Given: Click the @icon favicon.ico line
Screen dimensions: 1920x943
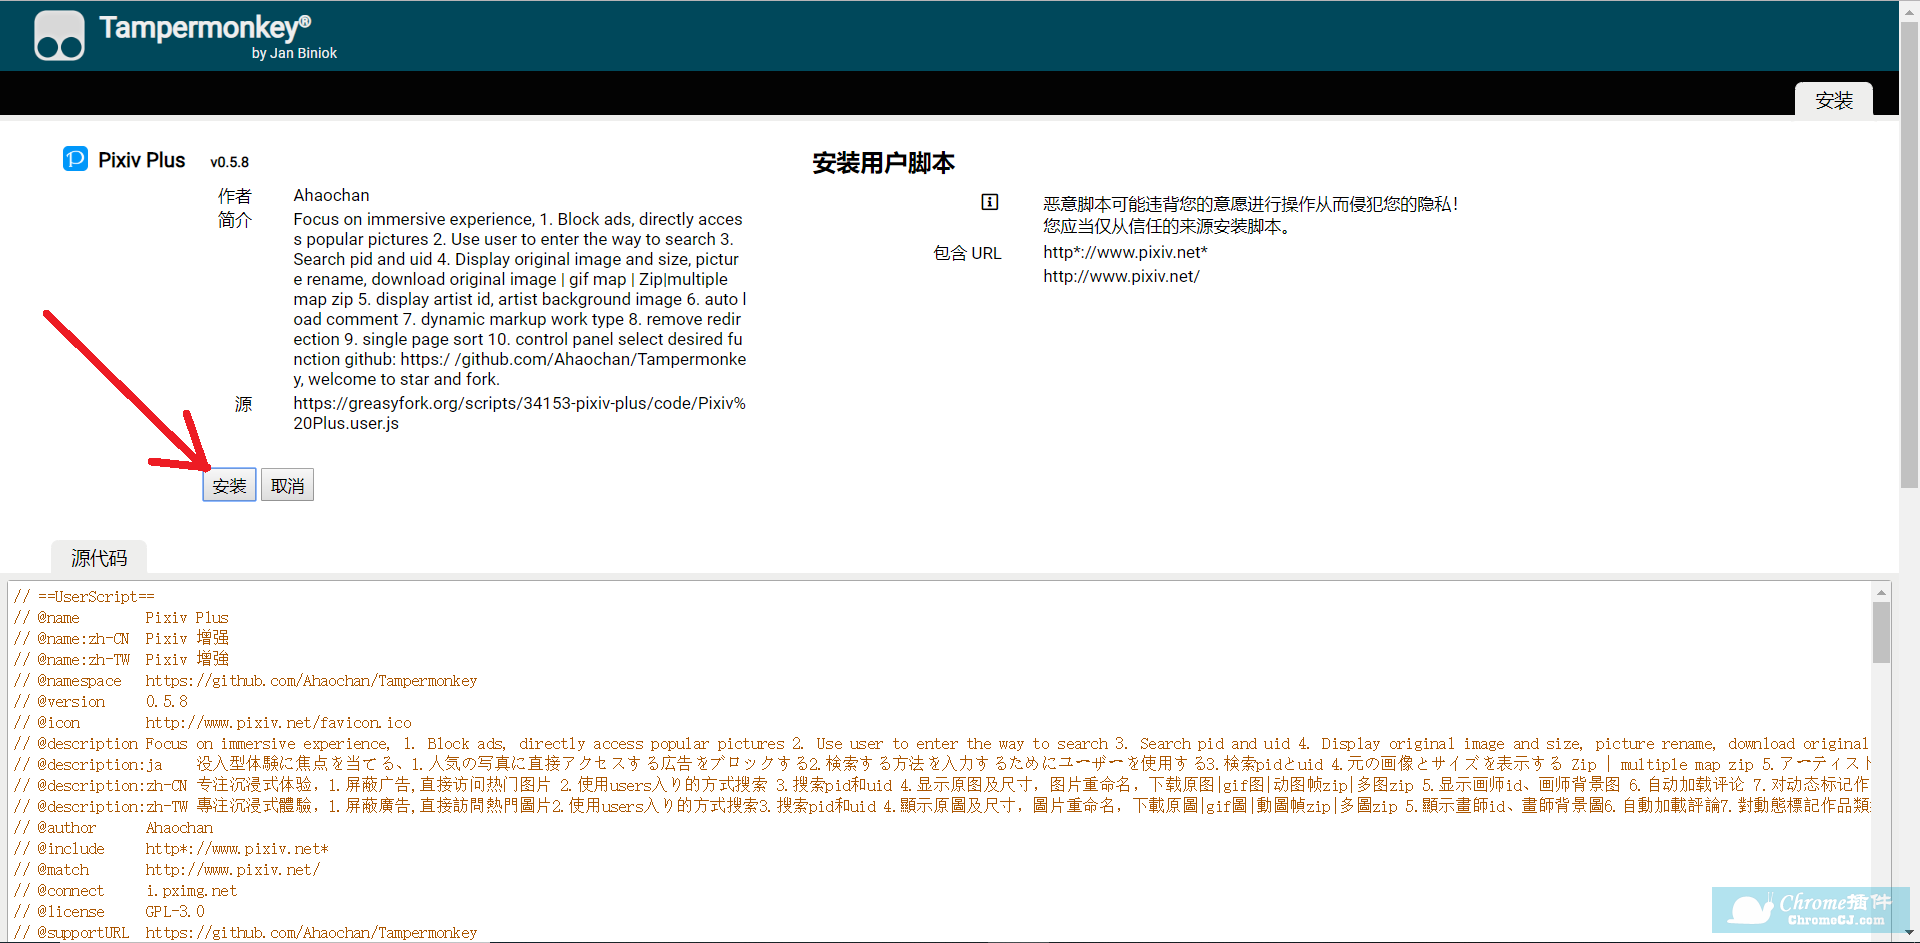Looking at the screenshot, I should pos(213,722).
